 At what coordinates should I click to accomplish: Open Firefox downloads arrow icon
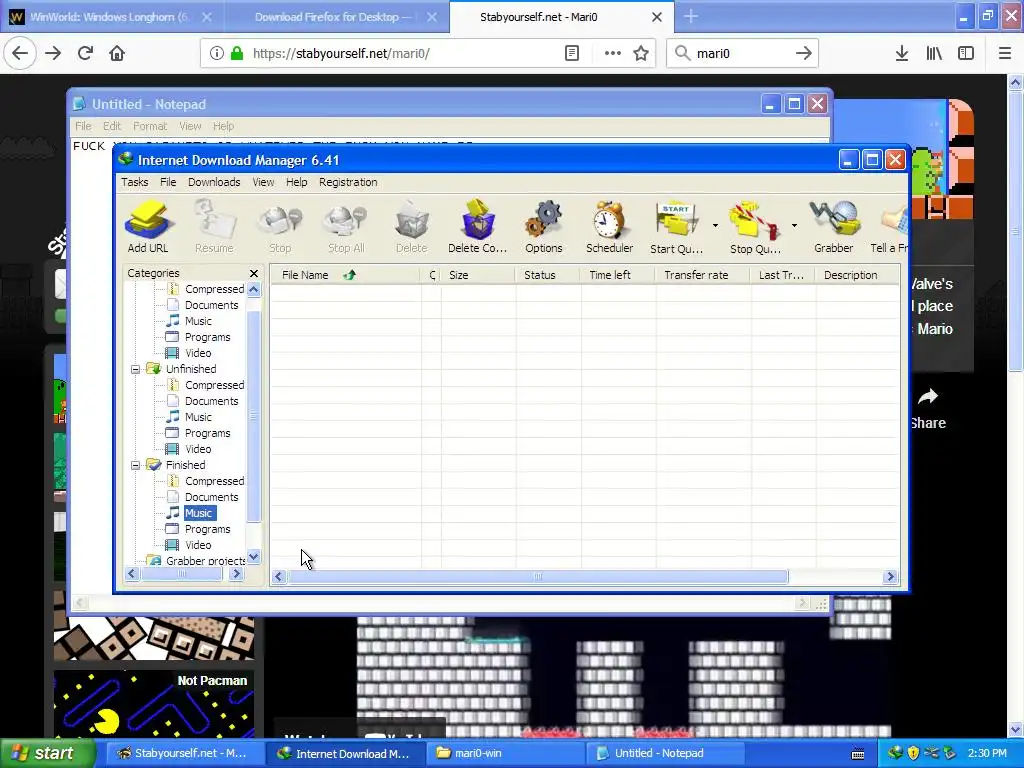(x=902, y=53)
